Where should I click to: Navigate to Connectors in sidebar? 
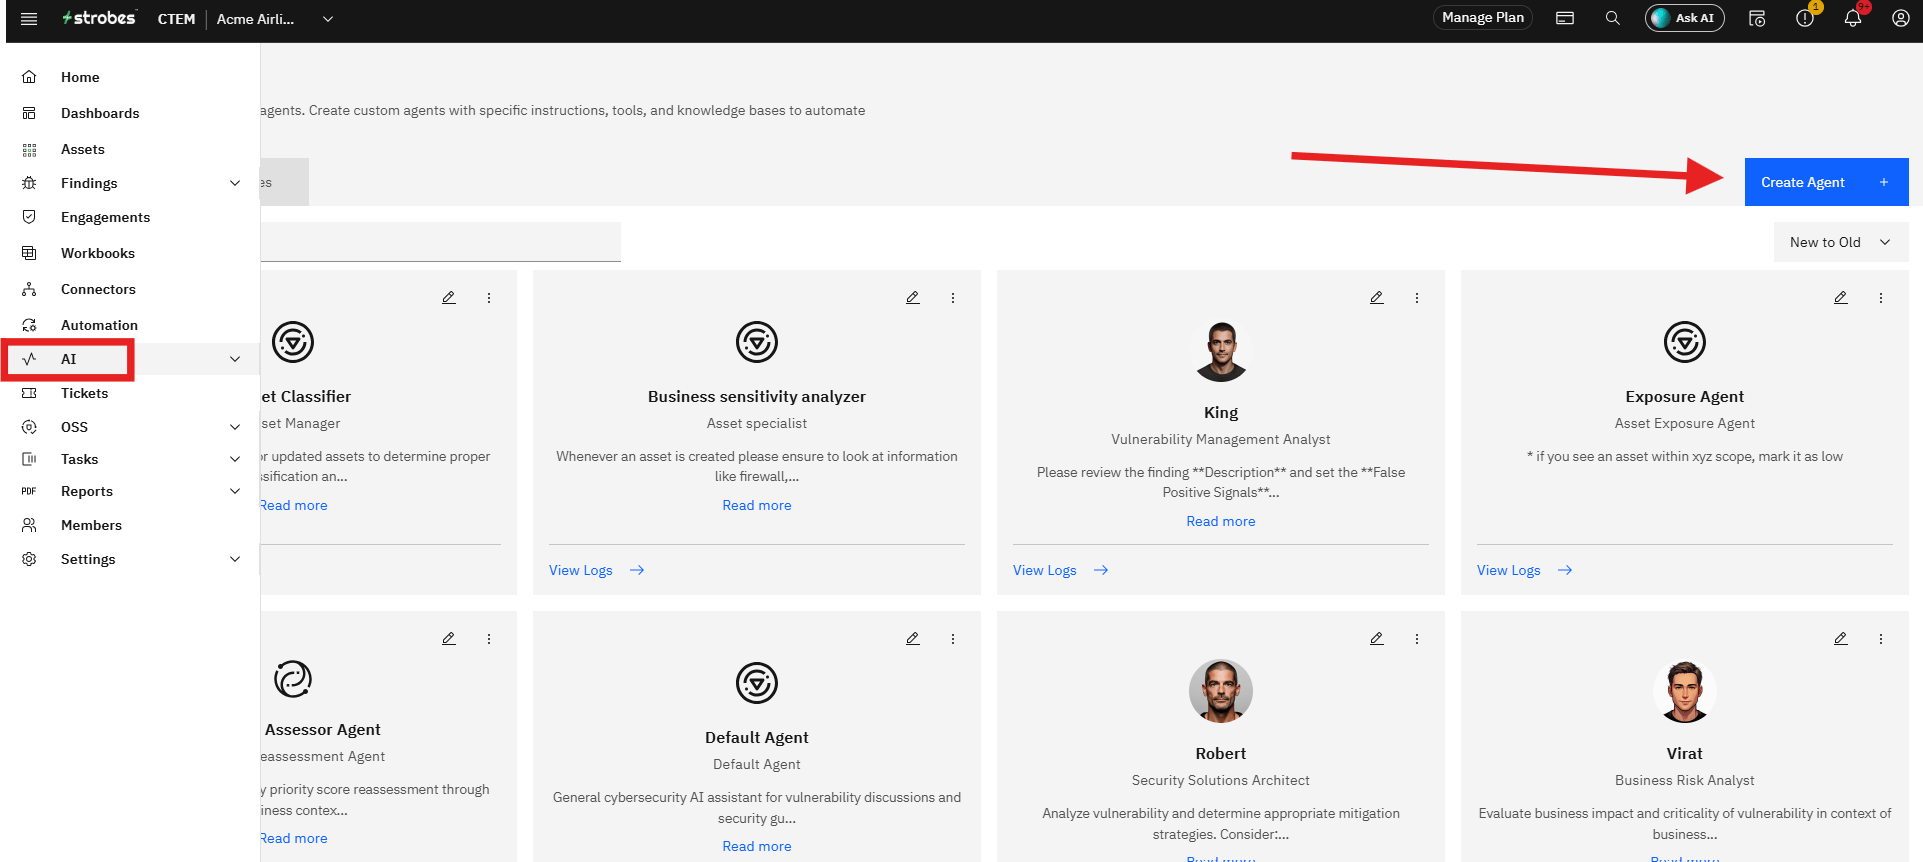pyautogui.click(x=98, y=289)
